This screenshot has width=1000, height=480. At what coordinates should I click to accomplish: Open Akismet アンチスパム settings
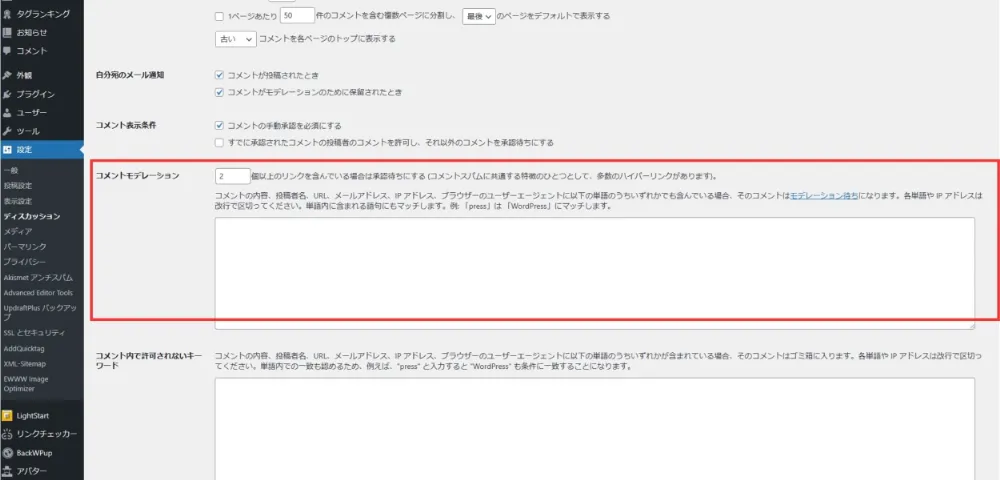click(38, 278)
